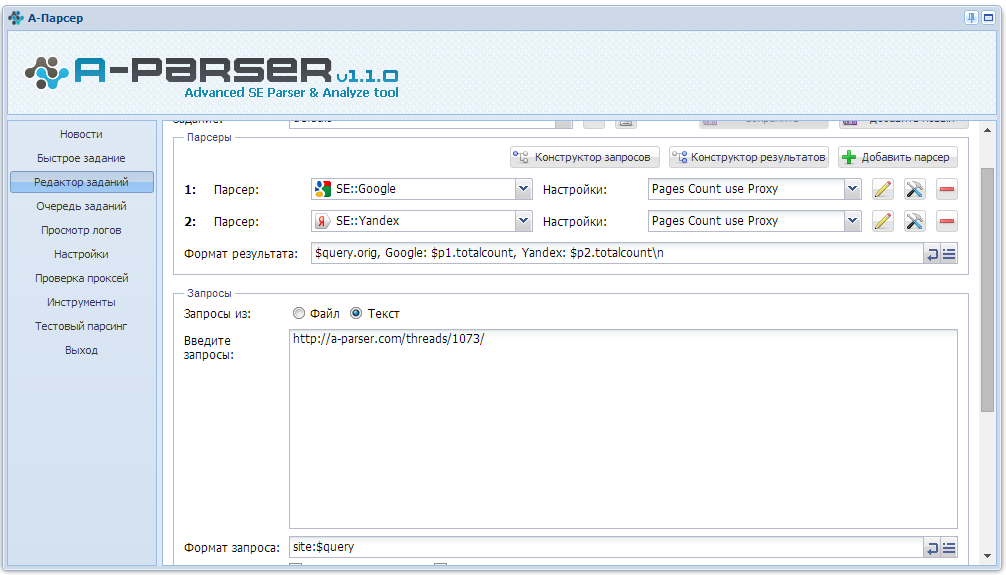Image resolution: width=1006 pixels, height=575 pixels.
Task: Remove SE::Google parser with red minus
Action: coord(946,189)
